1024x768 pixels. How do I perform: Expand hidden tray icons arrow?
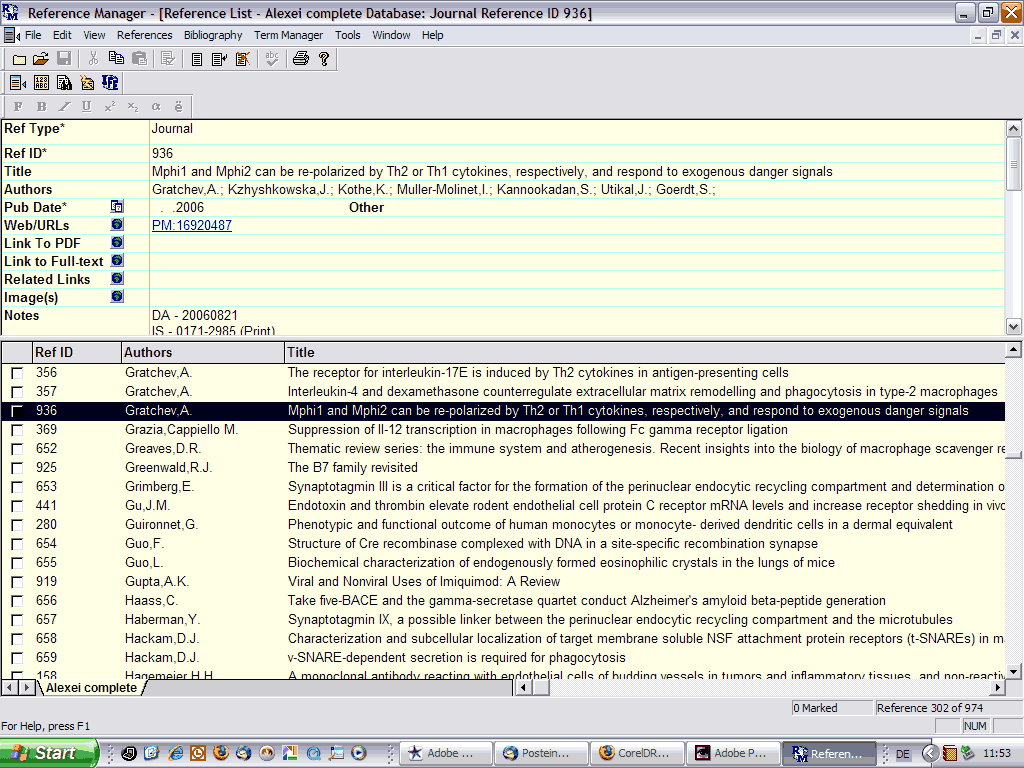929,753
